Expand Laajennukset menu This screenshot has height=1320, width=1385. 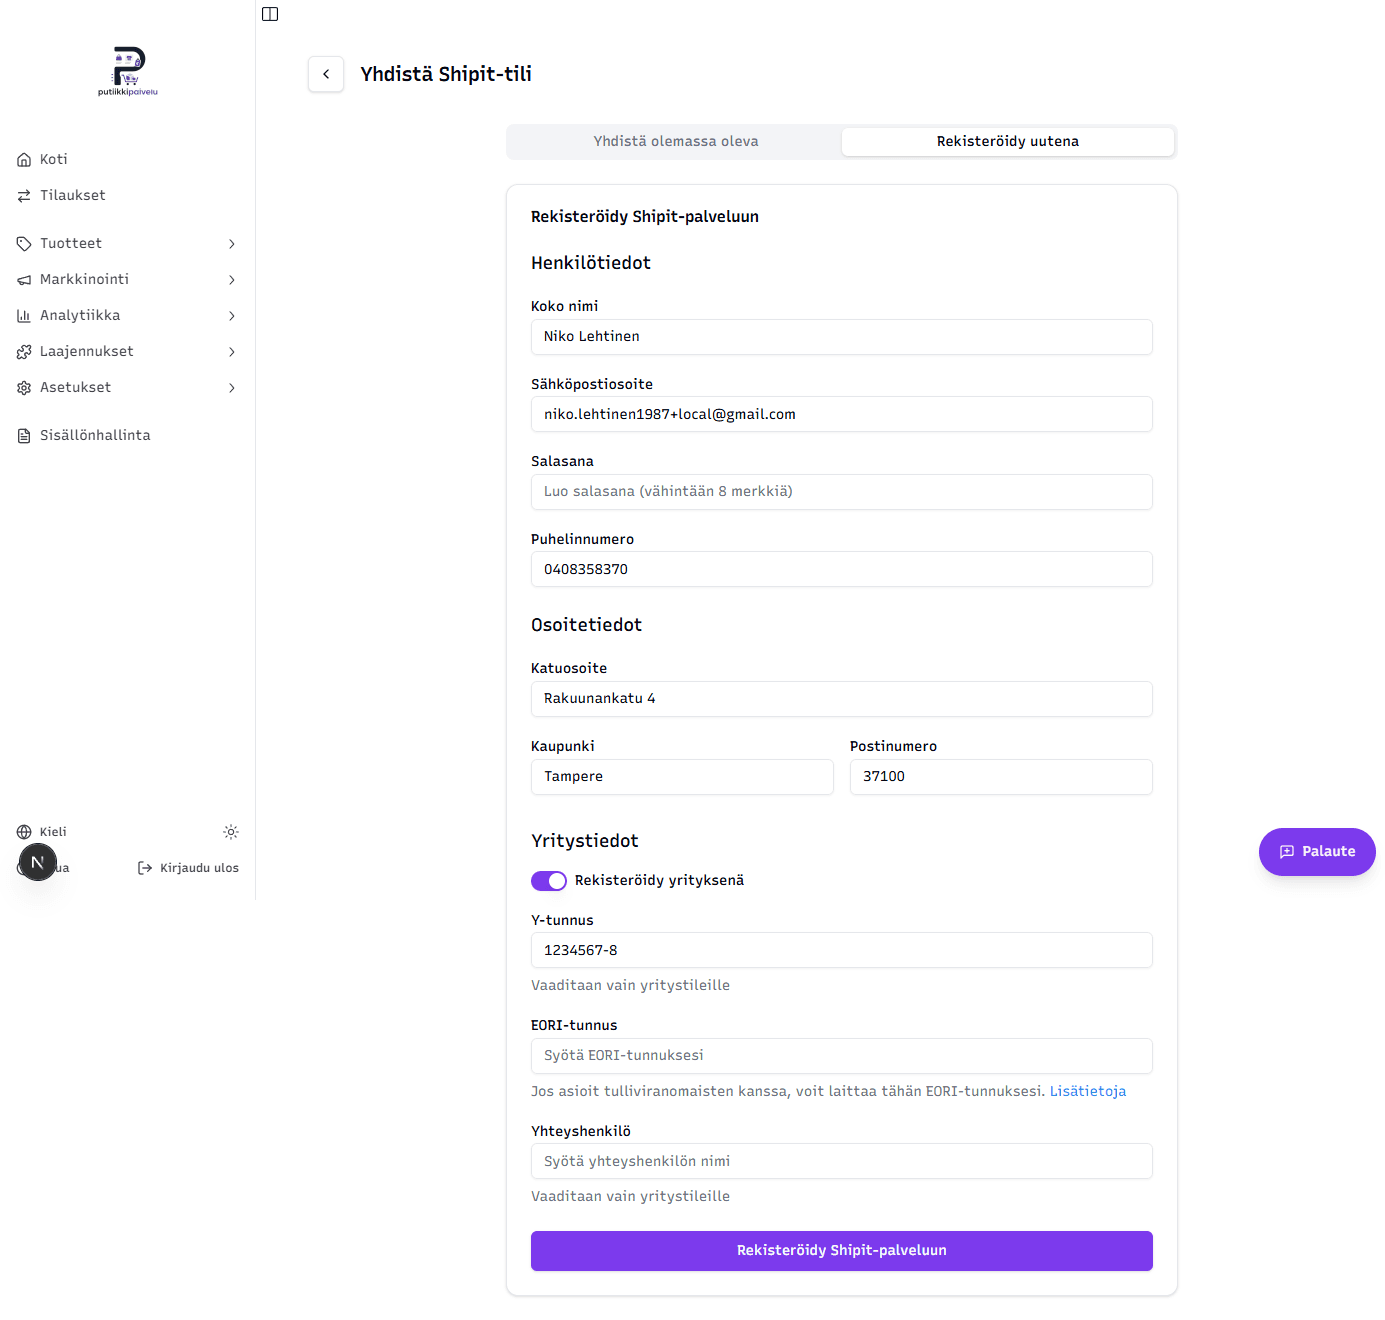[128, 352]
